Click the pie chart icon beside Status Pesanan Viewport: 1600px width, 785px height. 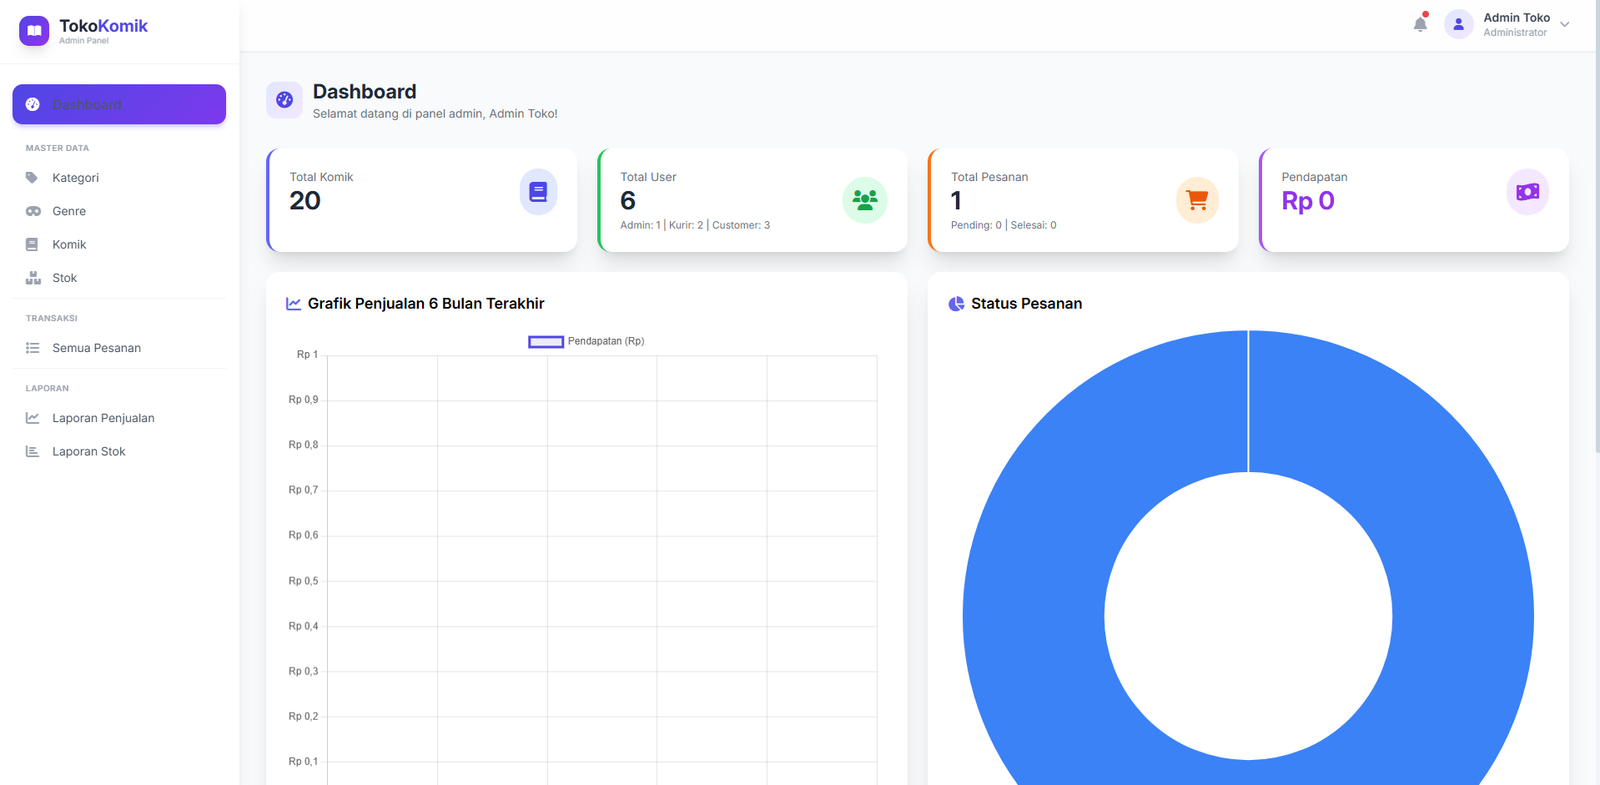pos(956,304)
